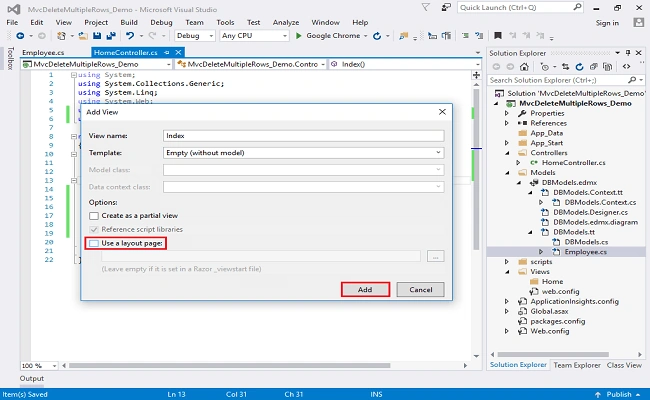This screenshot has height=400, width=650.
Task: Select DBModels.edmx in Solution Explorer
Action: [x=569, y=183]
